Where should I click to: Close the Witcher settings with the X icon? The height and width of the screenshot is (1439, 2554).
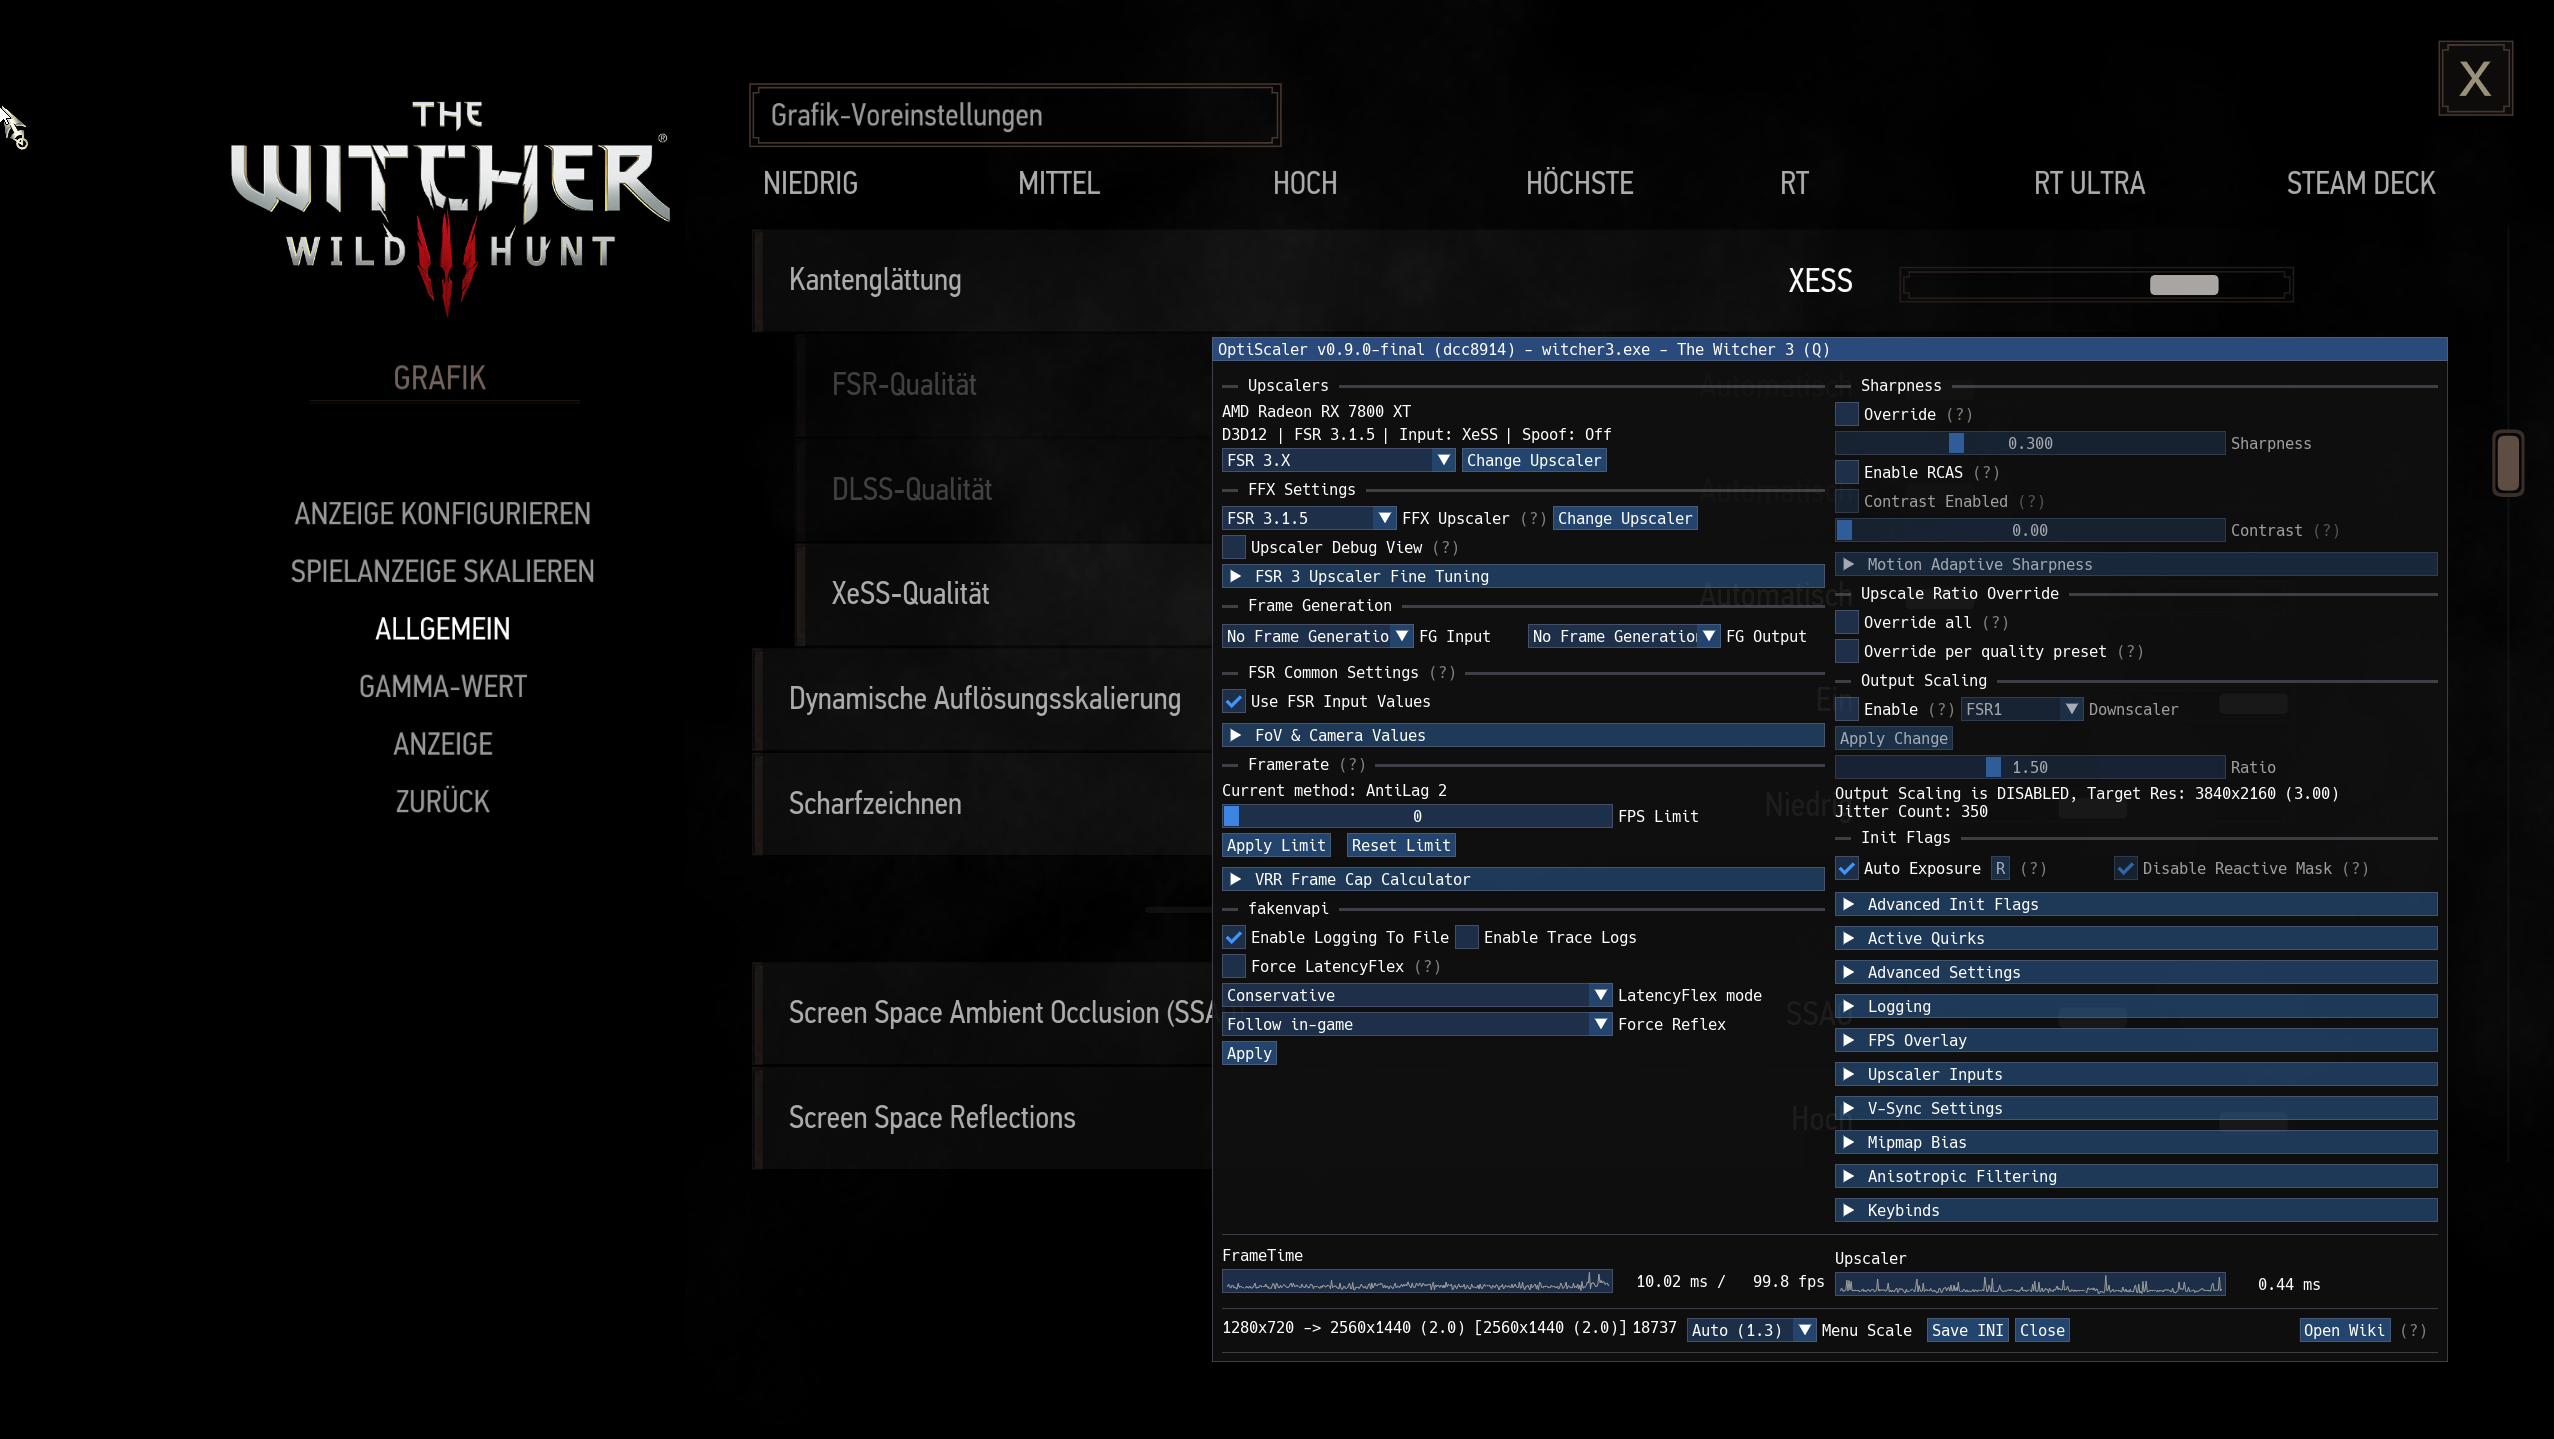click(x=2475, y=79)
